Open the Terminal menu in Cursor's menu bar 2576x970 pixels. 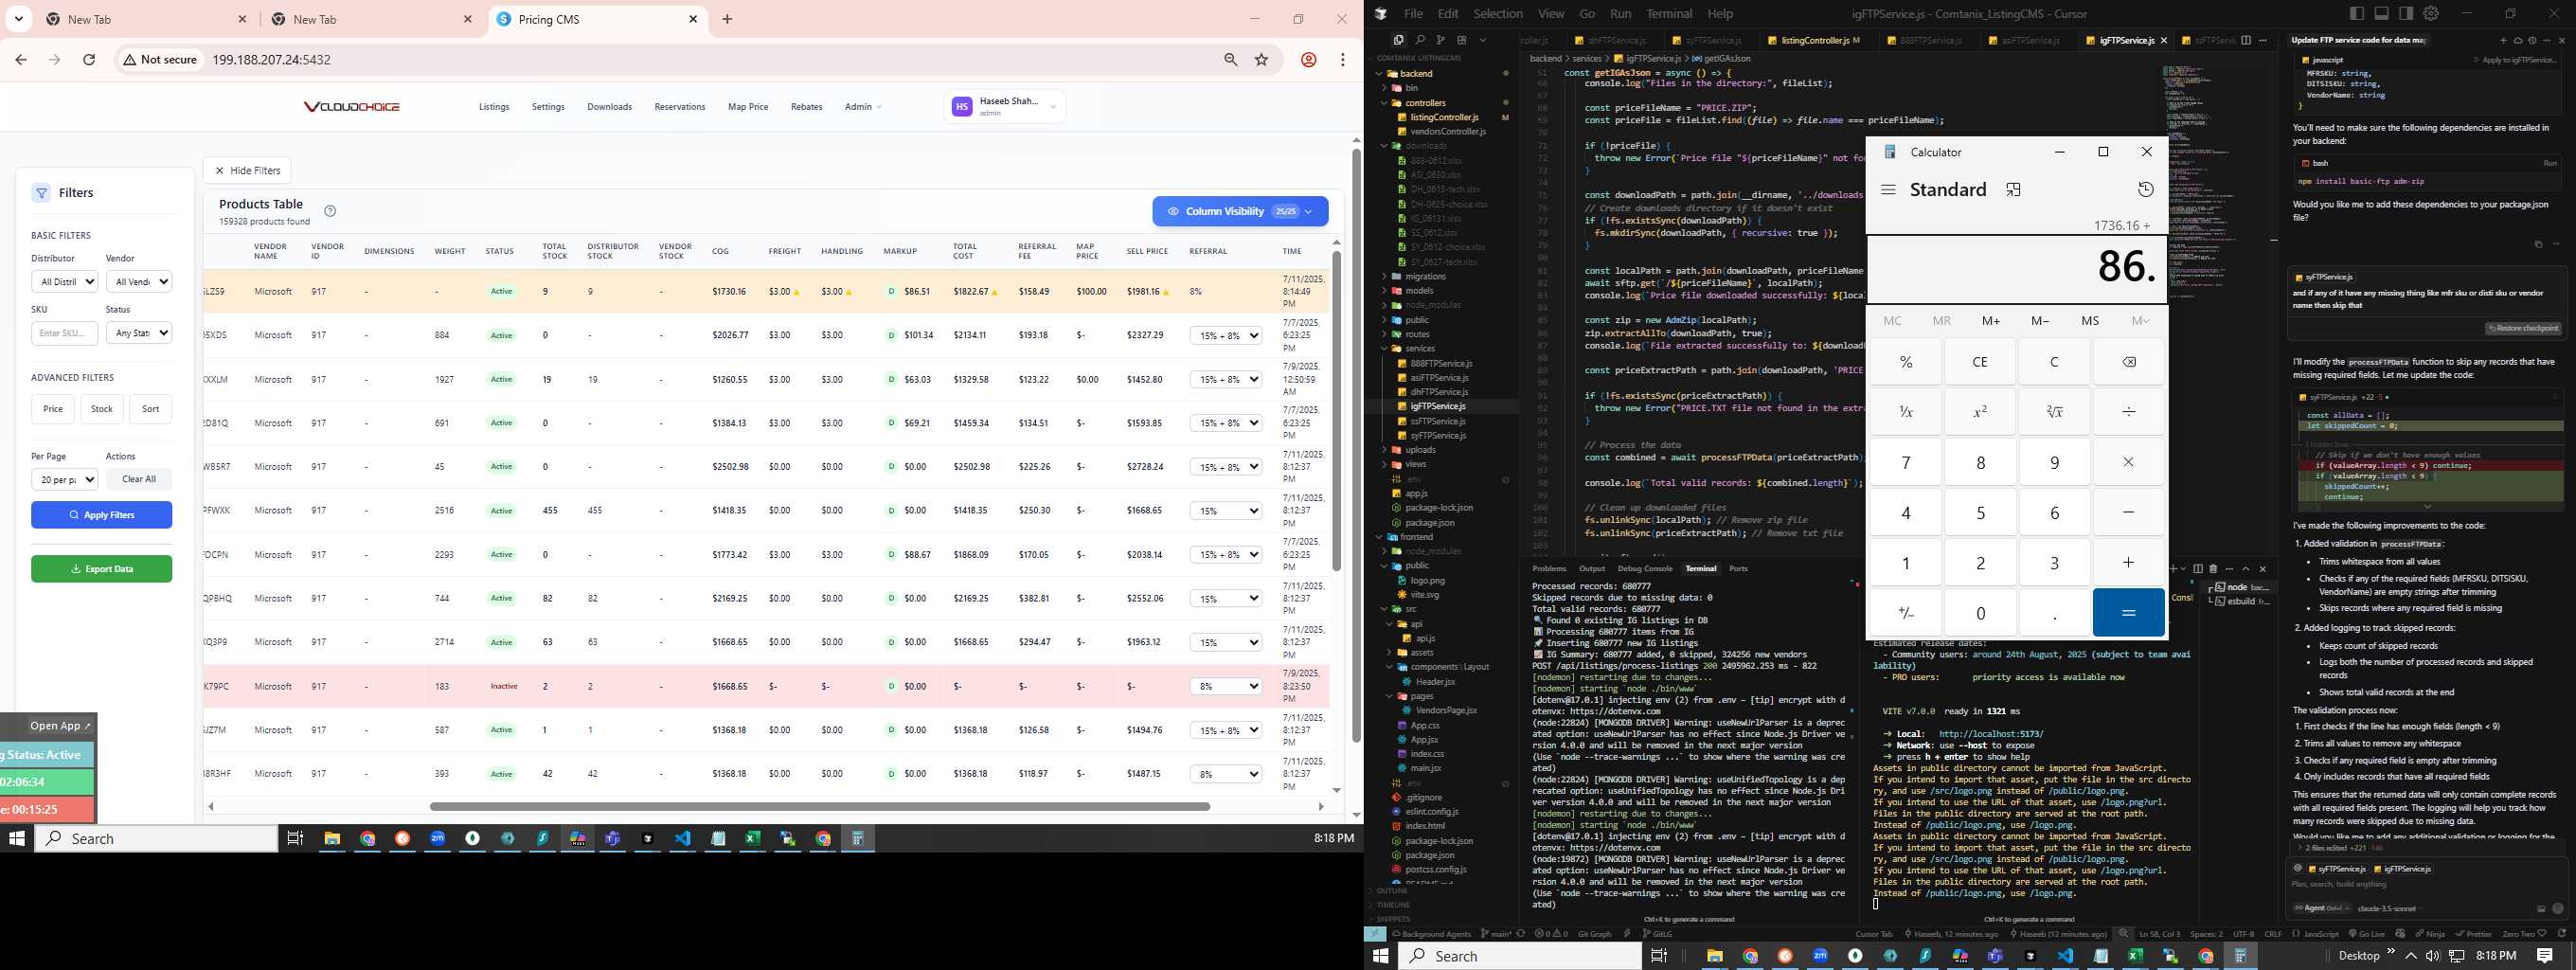1669,14
